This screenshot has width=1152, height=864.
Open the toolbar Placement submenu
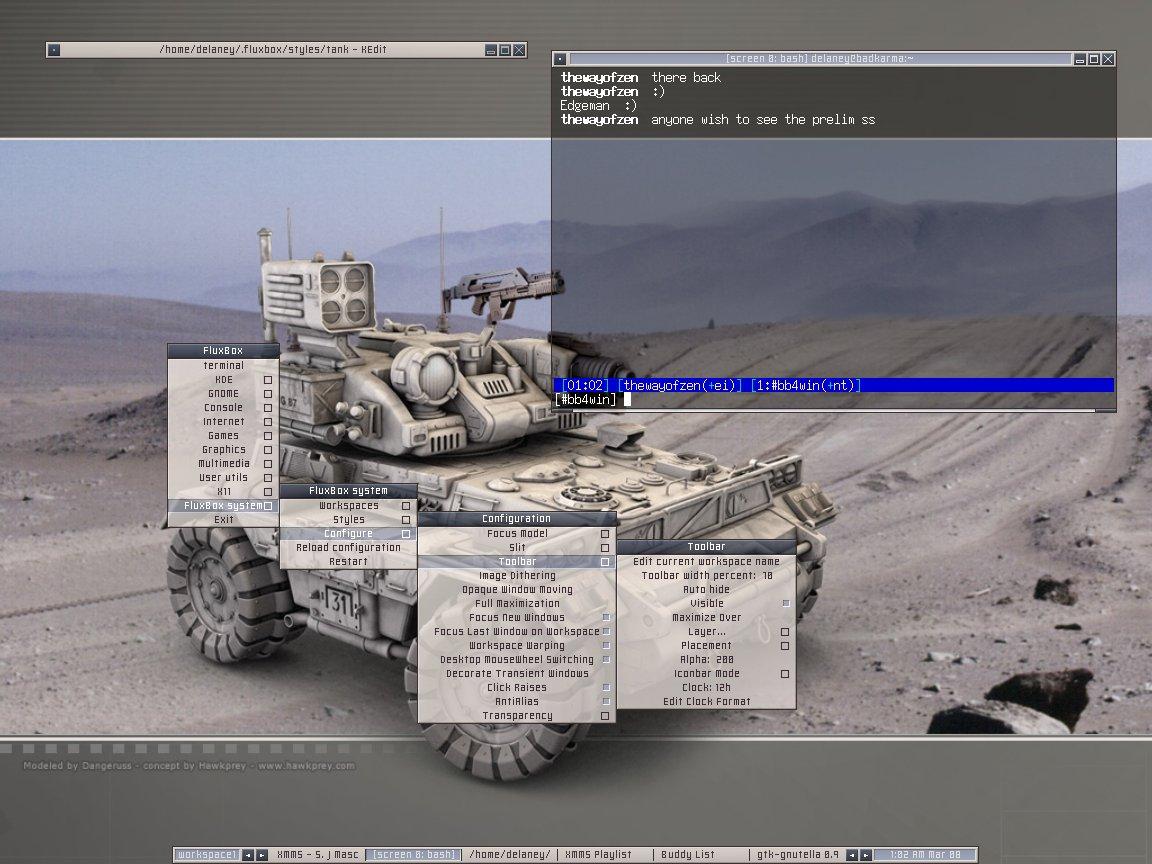click(707, 646)
